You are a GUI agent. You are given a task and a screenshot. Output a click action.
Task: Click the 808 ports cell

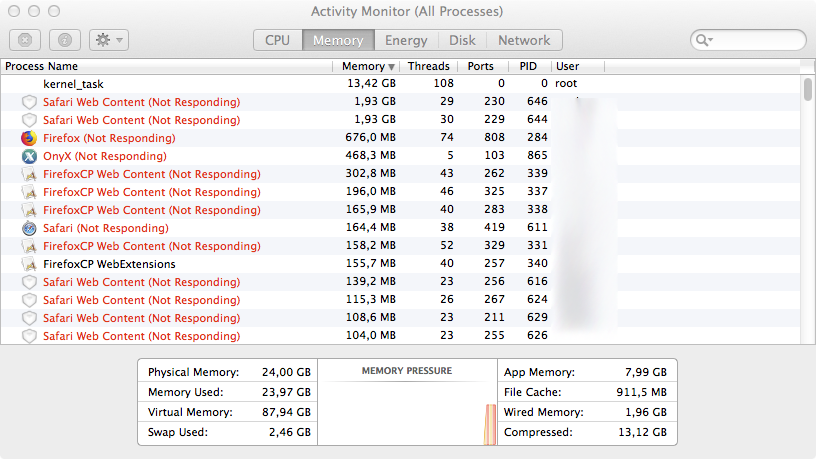pos(494,137)
